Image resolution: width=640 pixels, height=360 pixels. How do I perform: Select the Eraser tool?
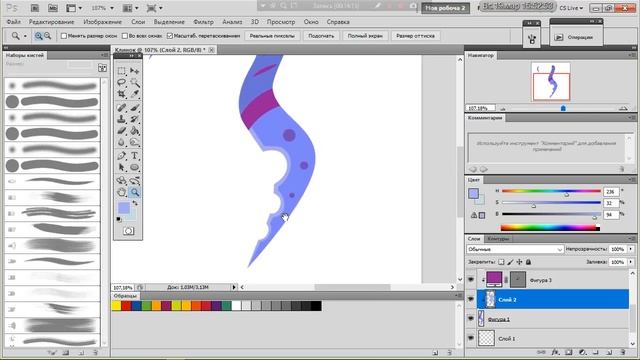pyautogui.click(x=122, y=131)
